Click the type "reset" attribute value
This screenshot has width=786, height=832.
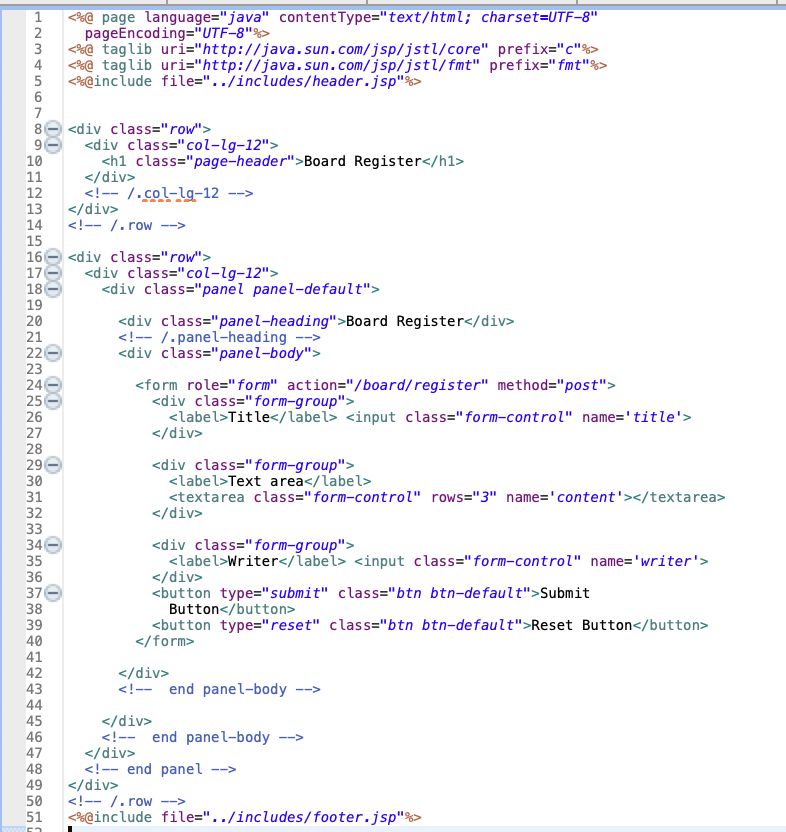click(x=291, y=625)
